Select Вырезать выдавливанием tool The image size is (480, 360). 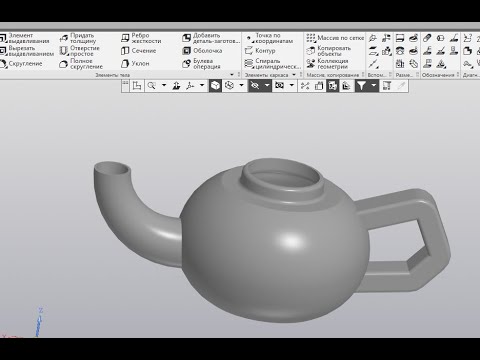[27, 51]
